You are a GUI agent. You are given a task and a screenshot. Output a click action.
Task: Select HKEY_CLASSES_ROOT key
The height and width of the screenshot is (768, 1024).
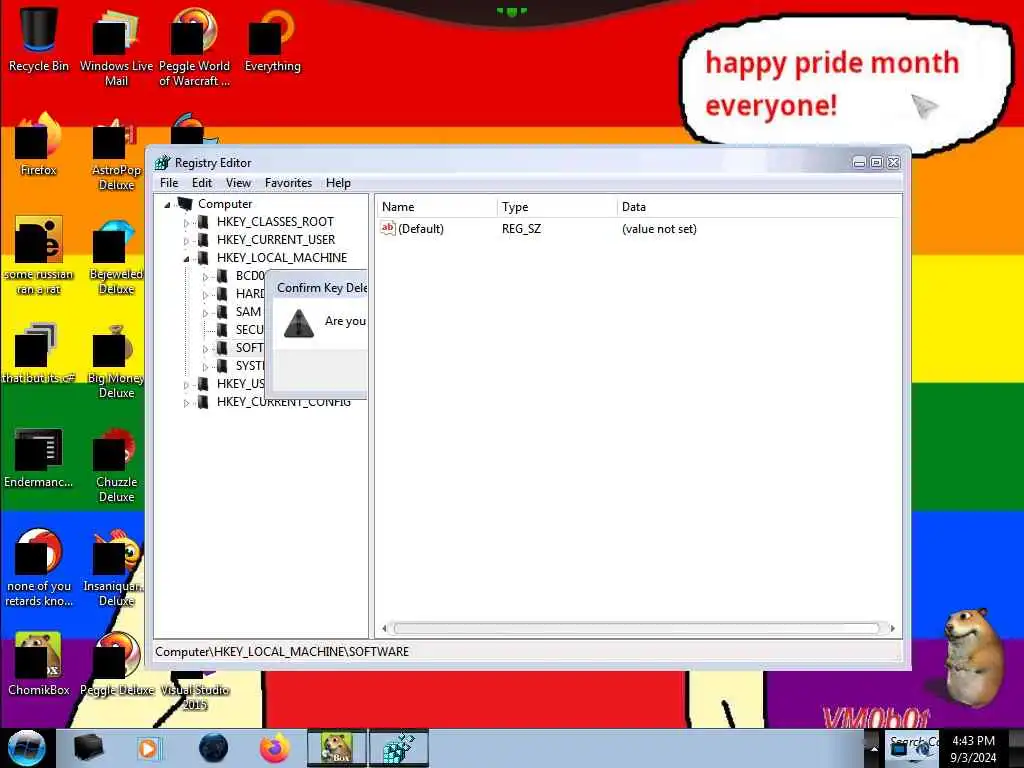coord(275,222)
